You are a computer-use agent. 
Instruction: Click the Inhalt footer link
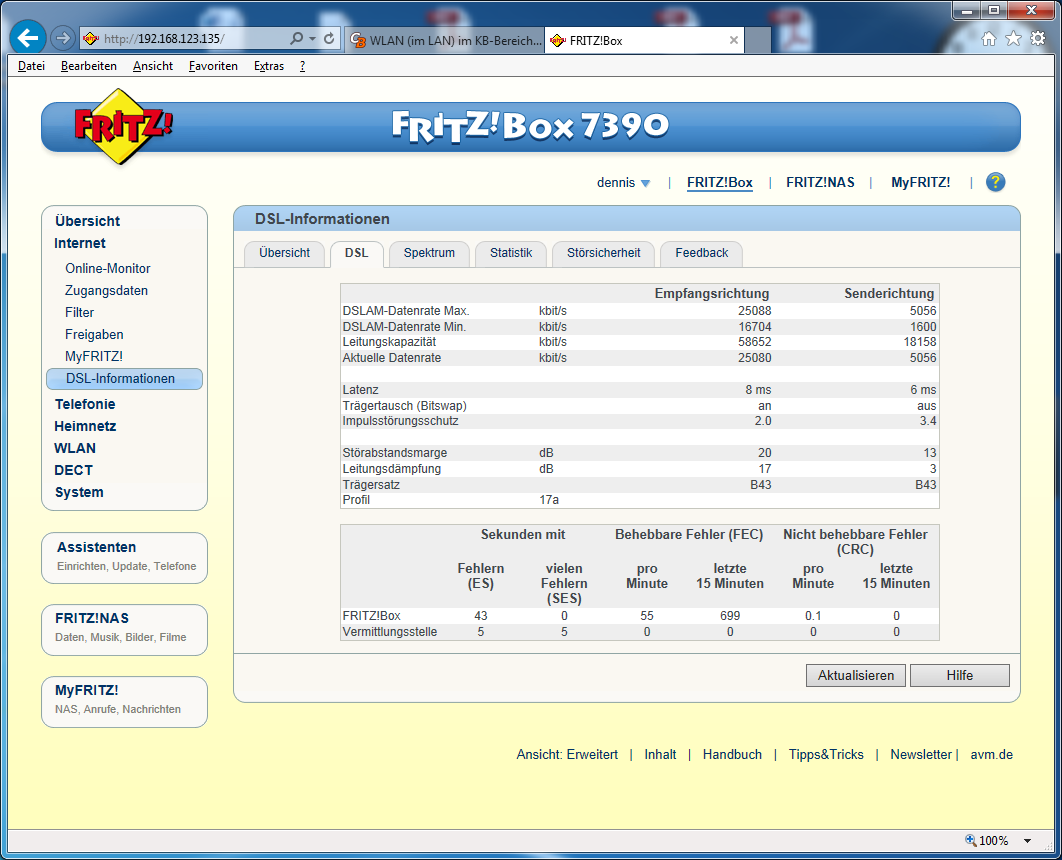pyautogui.click(x=660, y=754)
